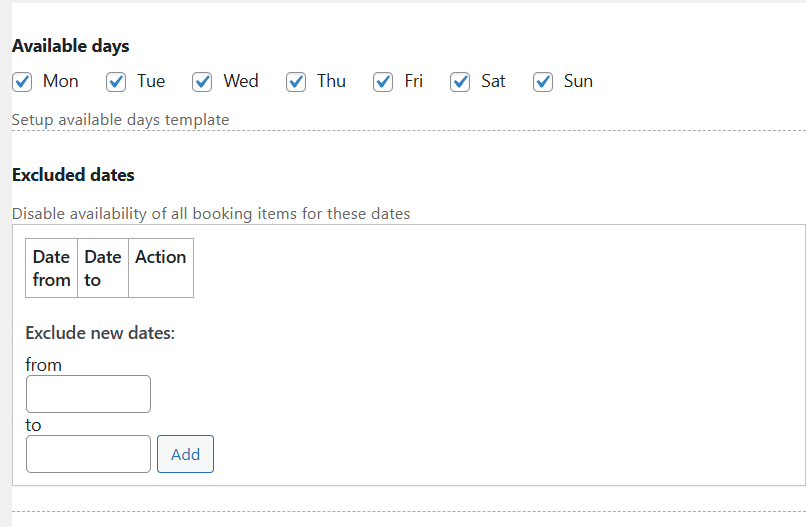This screenshot has width=806, height=527.
Task: Click the 'from' label above the first input
Action: click(x=43, y=365)
